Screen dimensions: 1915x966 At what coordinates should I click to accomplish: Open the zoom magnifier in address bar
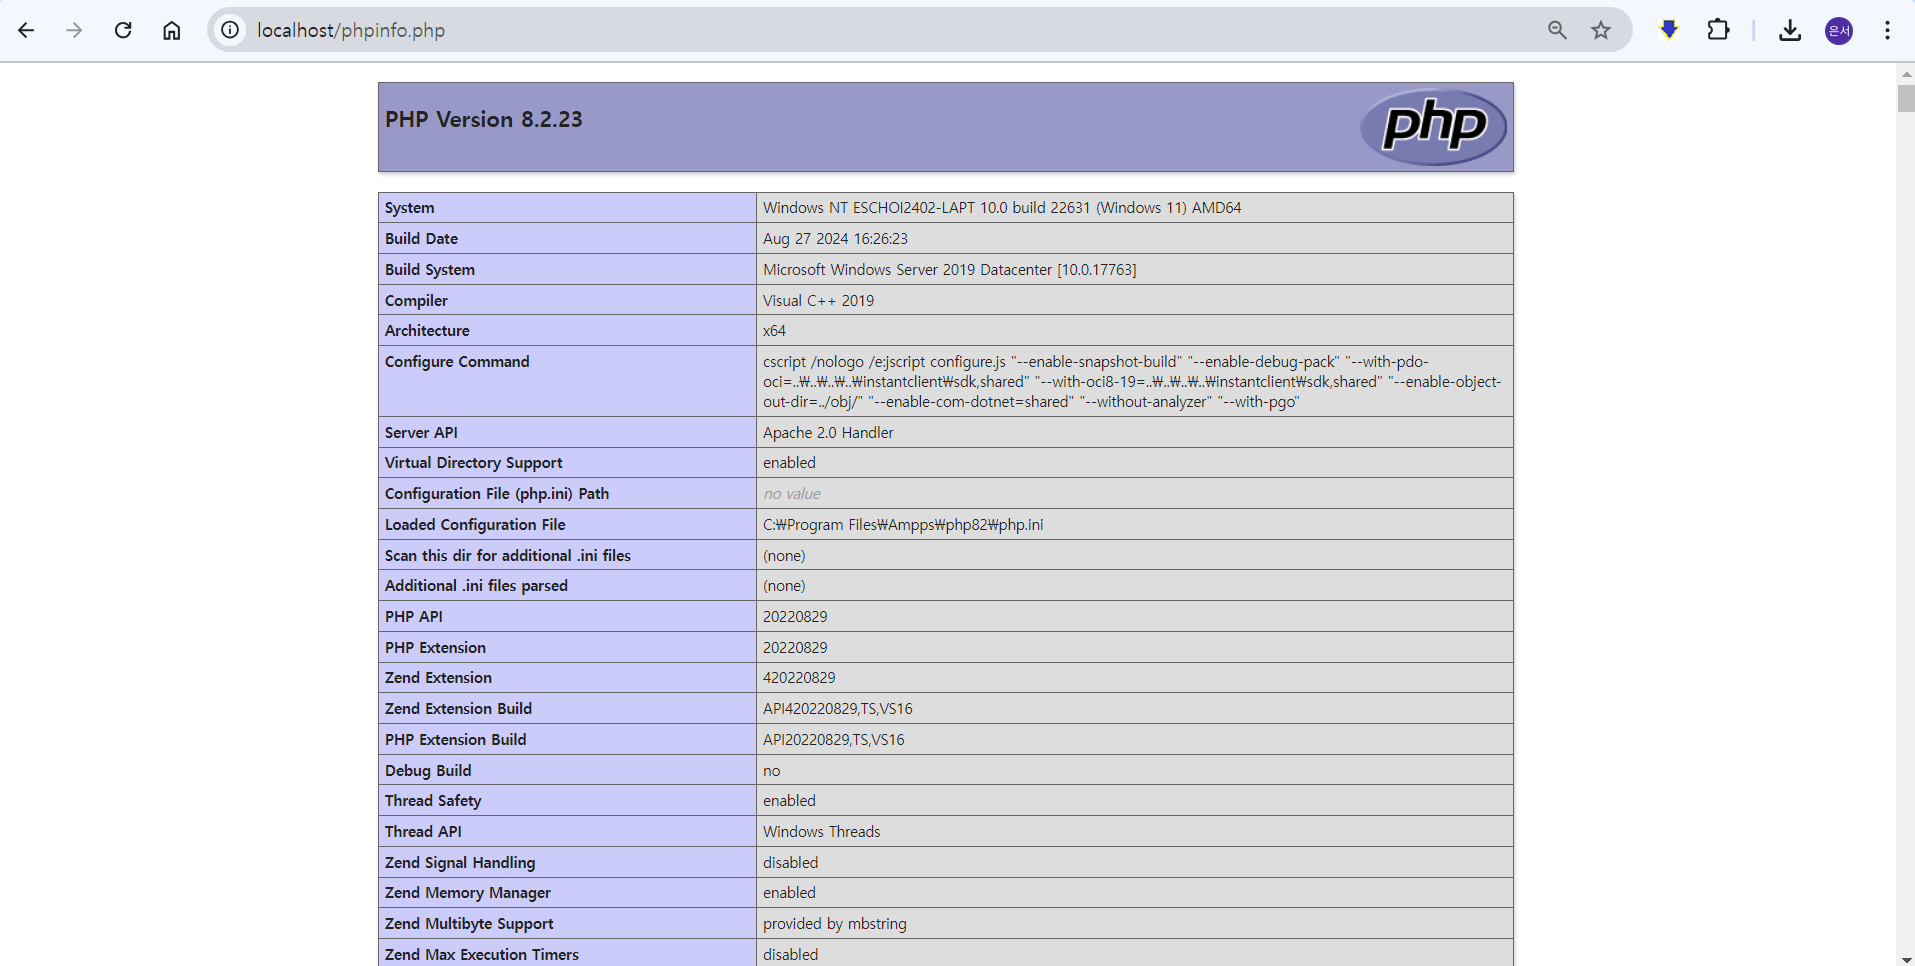[x=1557, y=30]
